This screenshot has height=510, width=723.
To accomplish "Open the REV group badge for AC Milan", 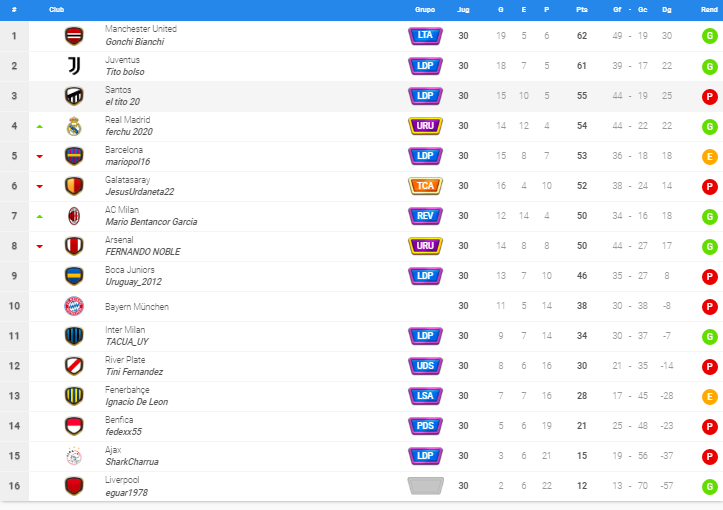I will tap(425, 216).
